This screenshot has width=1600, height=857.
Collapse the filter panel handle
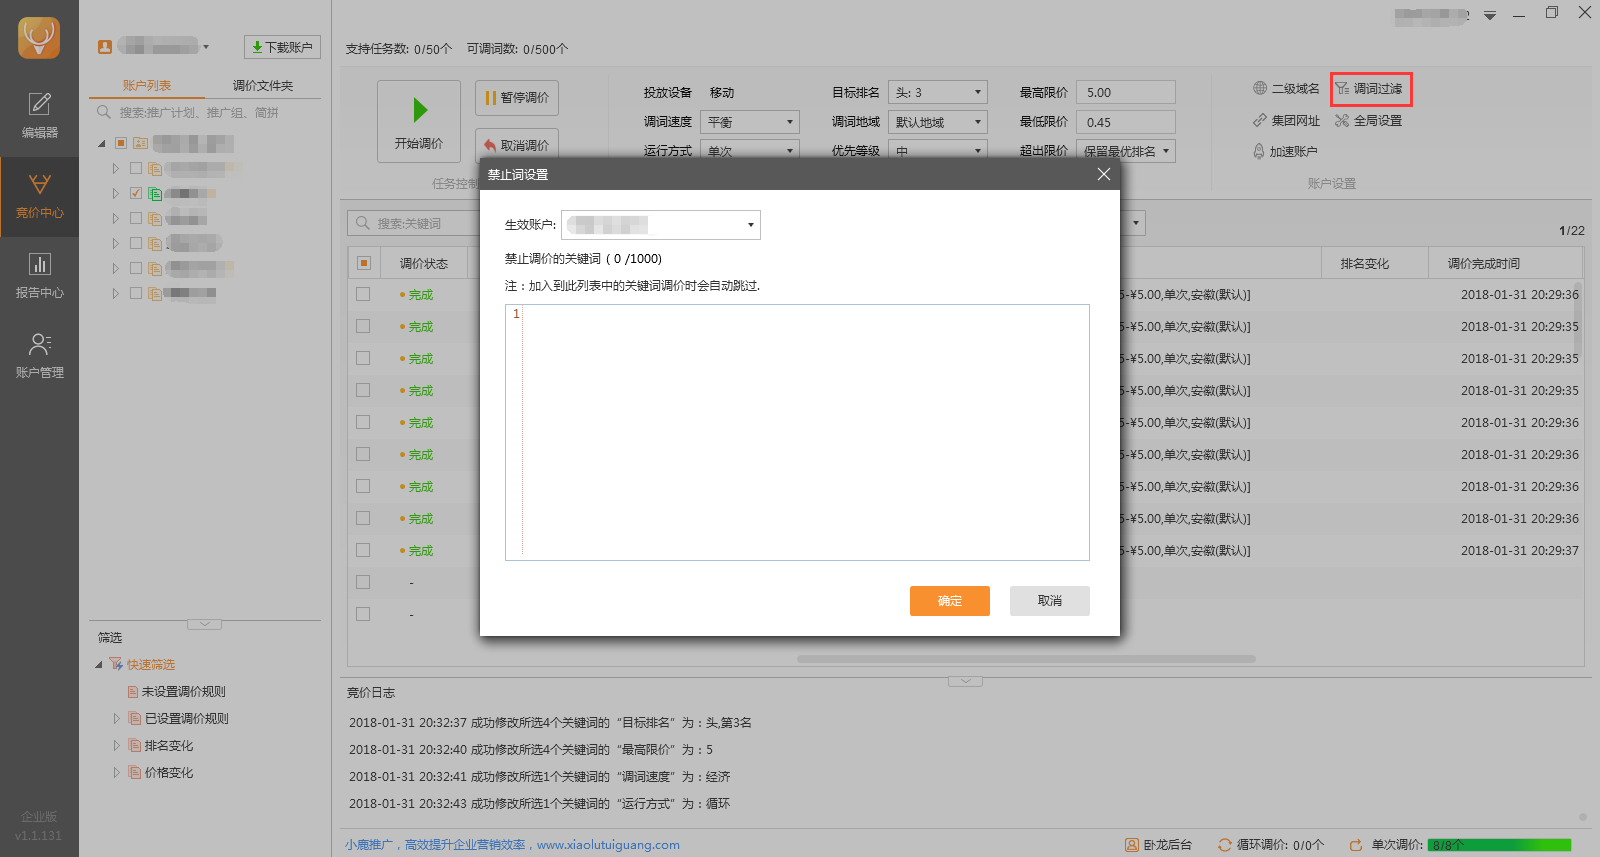[205, 624]
